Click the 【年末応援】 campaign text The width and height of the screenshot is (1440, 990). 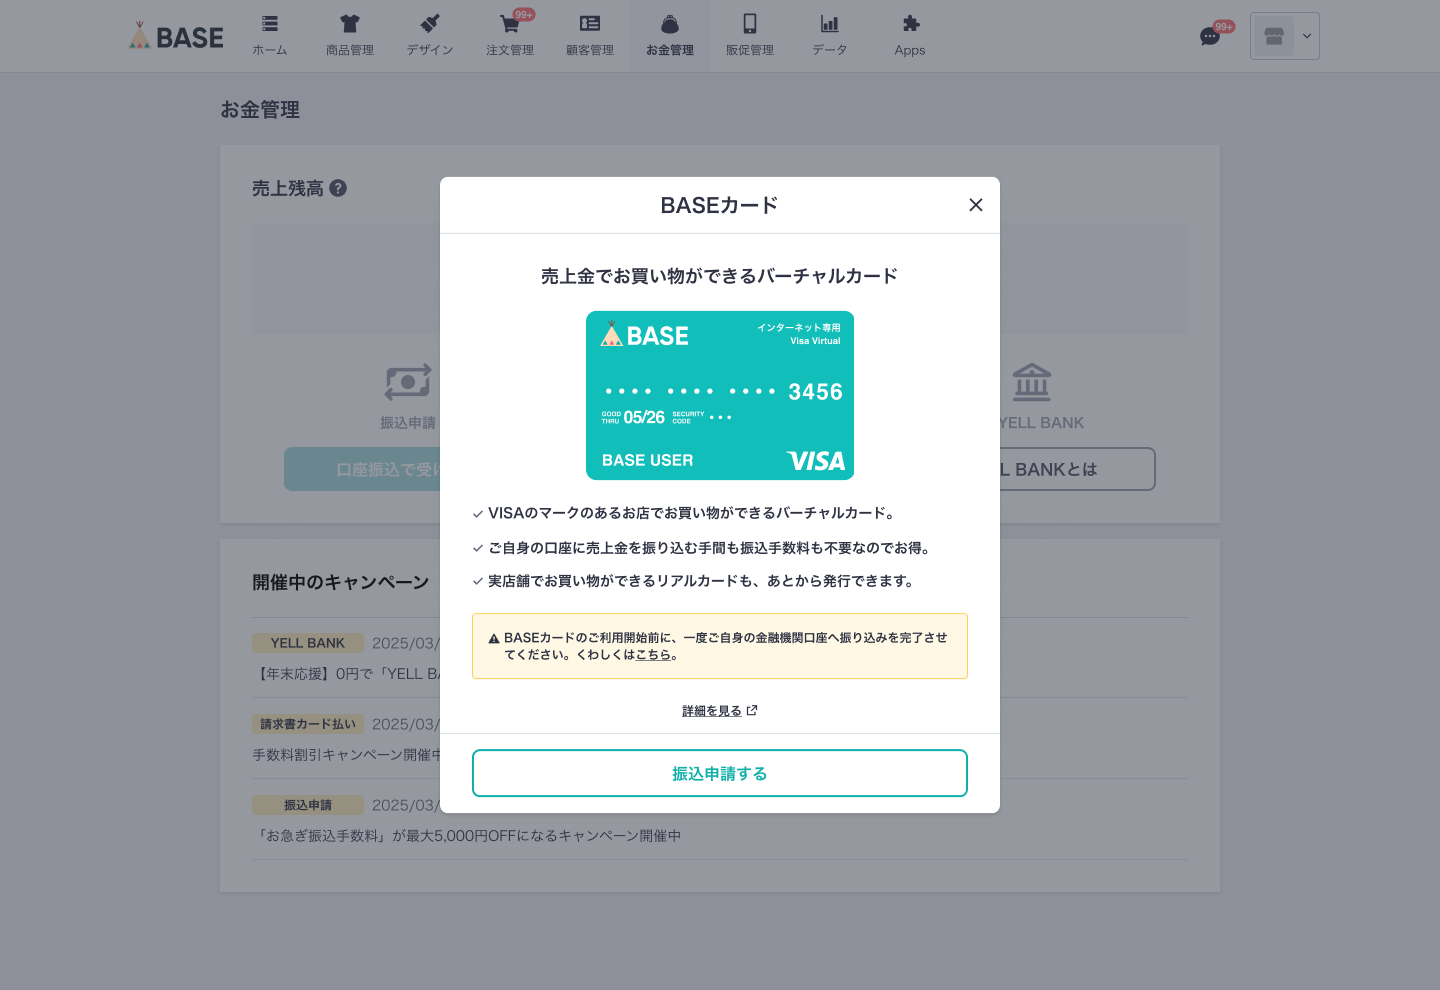pos(346,674)
